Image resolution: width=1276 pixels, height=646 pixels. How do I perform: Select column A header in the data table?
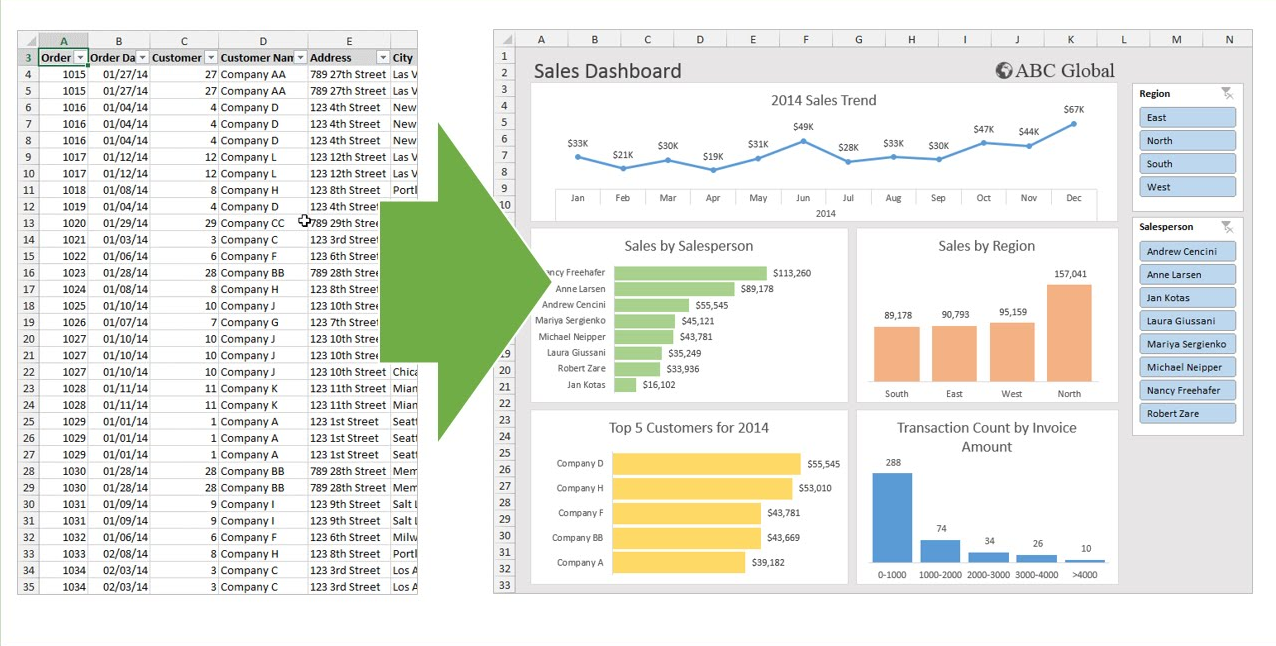tap(64, 41)
